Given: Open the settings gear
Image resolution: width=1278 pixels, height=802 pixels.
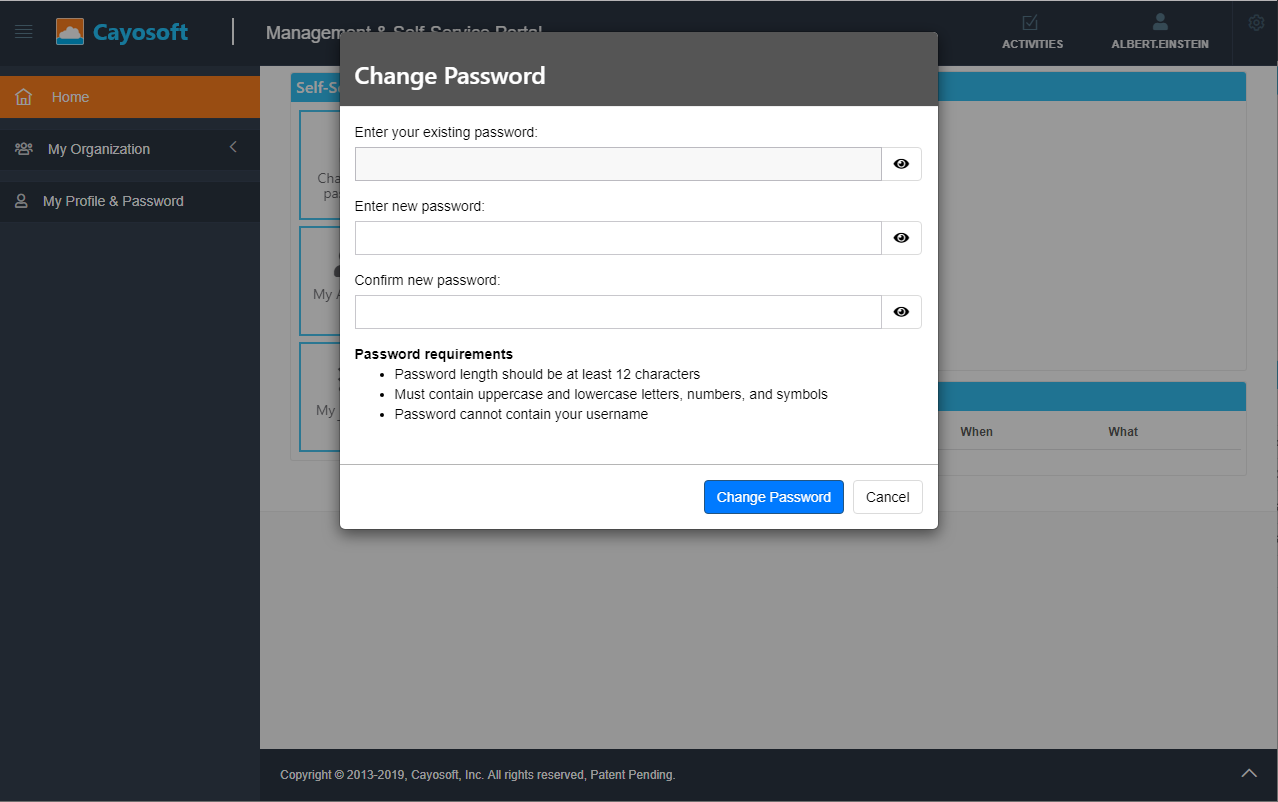Looking at the screenshot, I should coord(1256,21).
